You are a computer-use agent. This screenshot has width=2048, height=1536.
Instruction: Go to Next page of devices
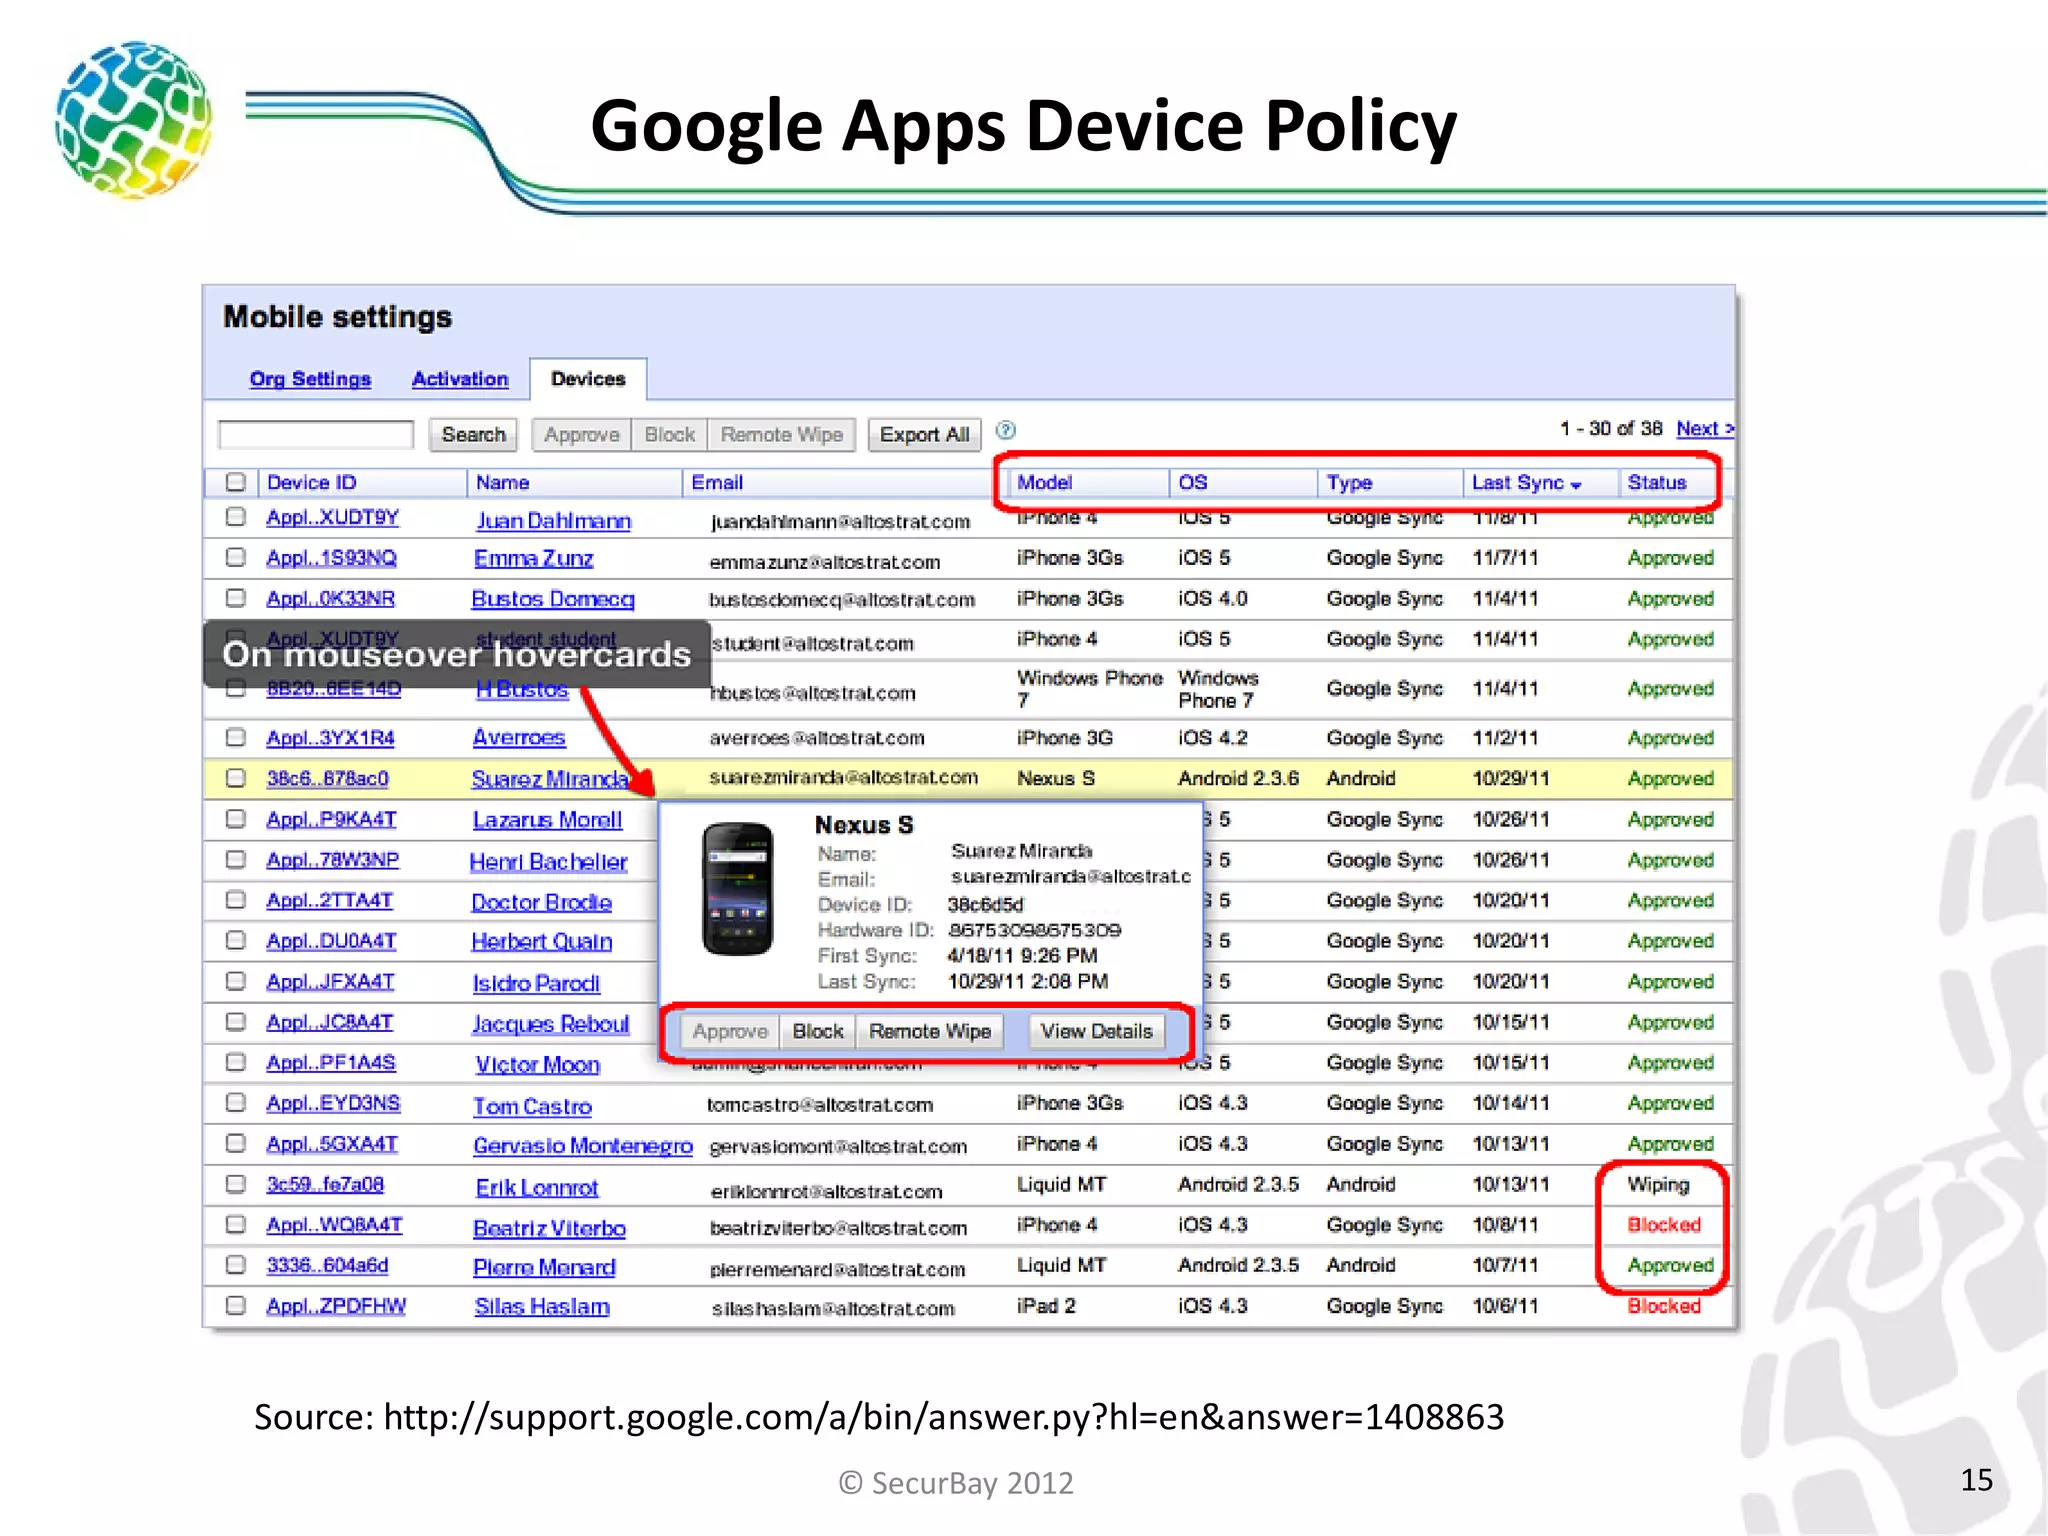tap(1704, 429)
